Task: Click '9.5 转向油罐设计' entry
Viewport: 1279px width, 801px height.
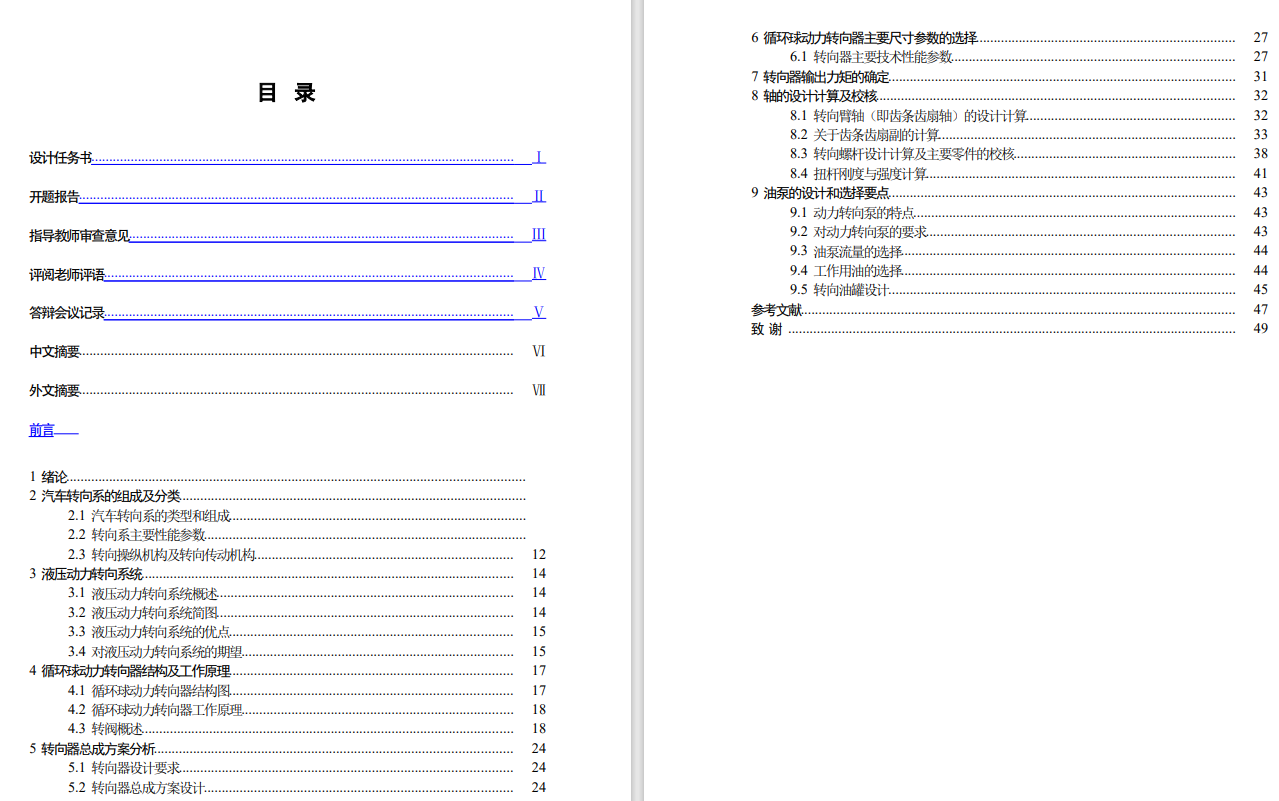Action: [x=1029, y=290]
